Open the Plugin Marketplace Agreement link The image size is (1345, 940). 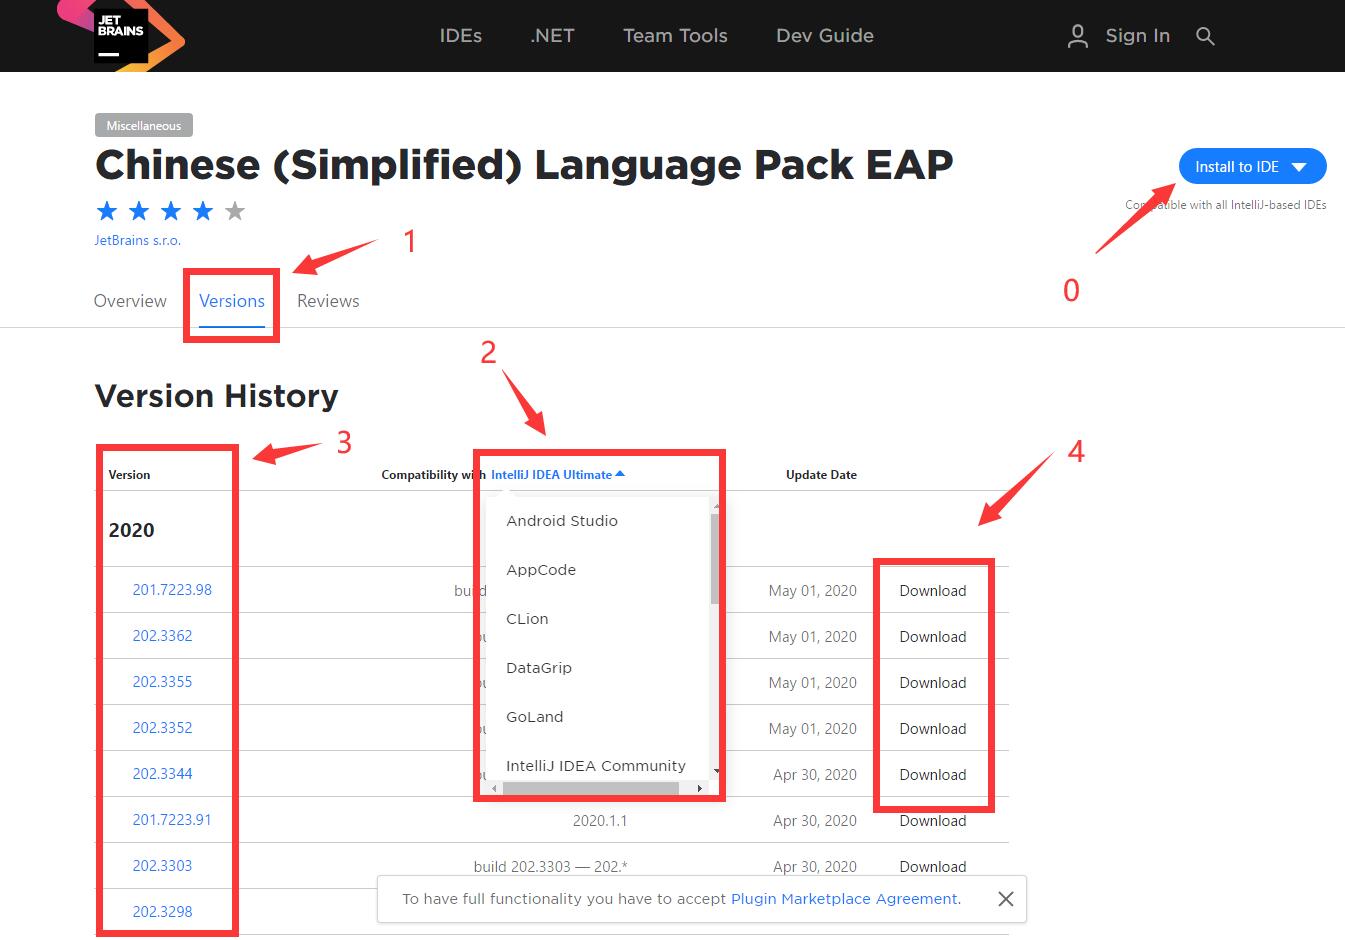[x=844, y=899]
